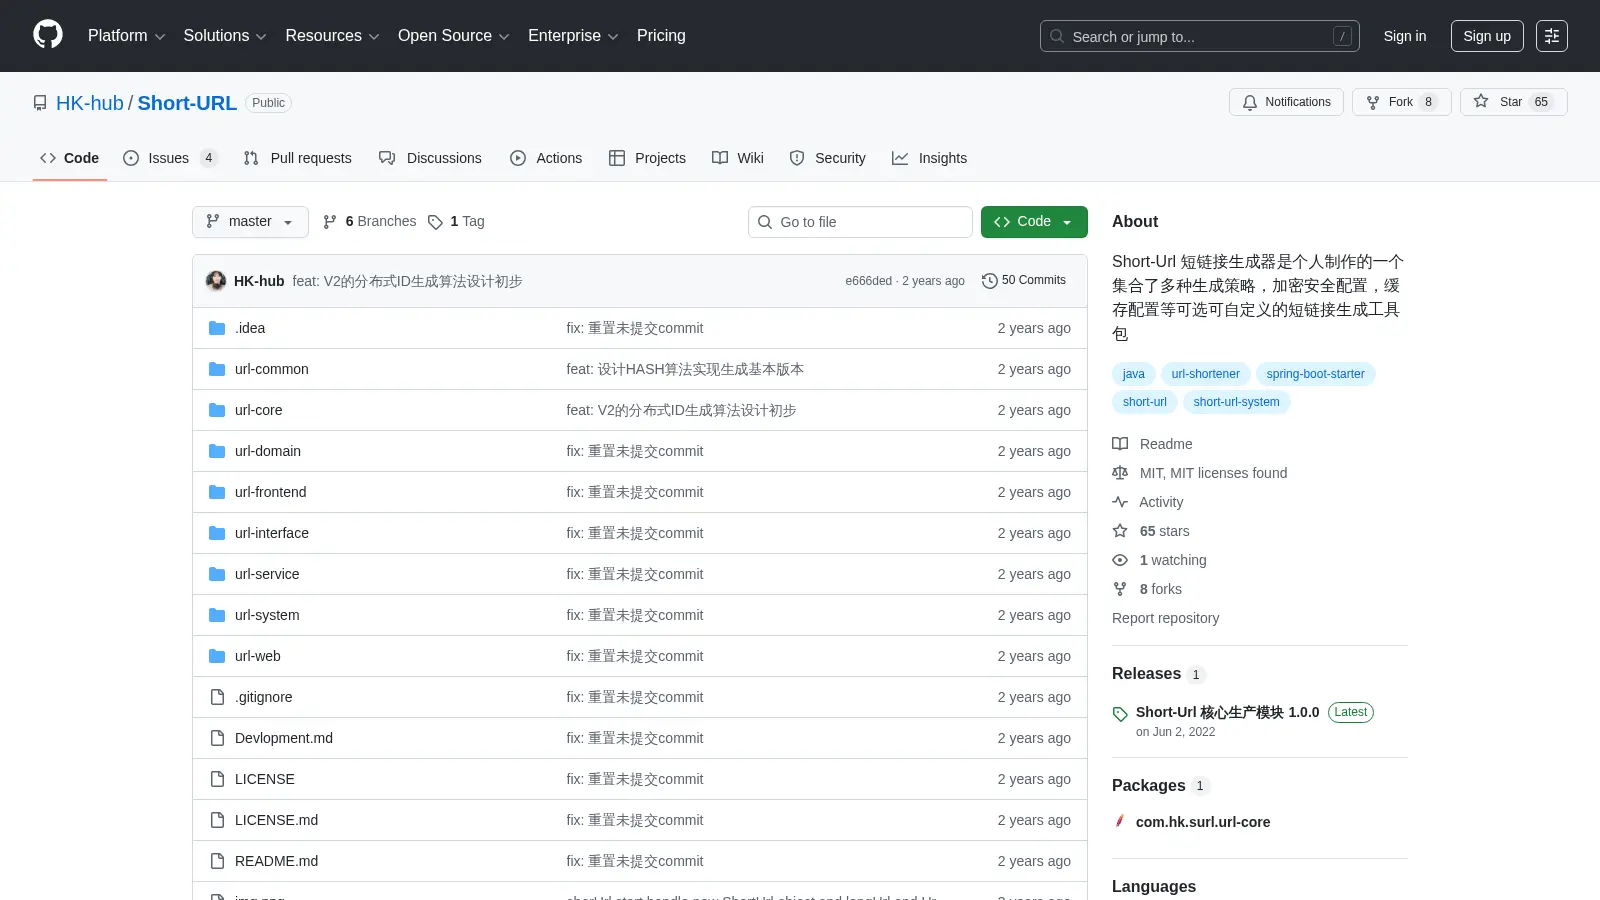The image size is (1600, 900).
Task: Click the star icon next to 65 stars
Action: 1120,531
